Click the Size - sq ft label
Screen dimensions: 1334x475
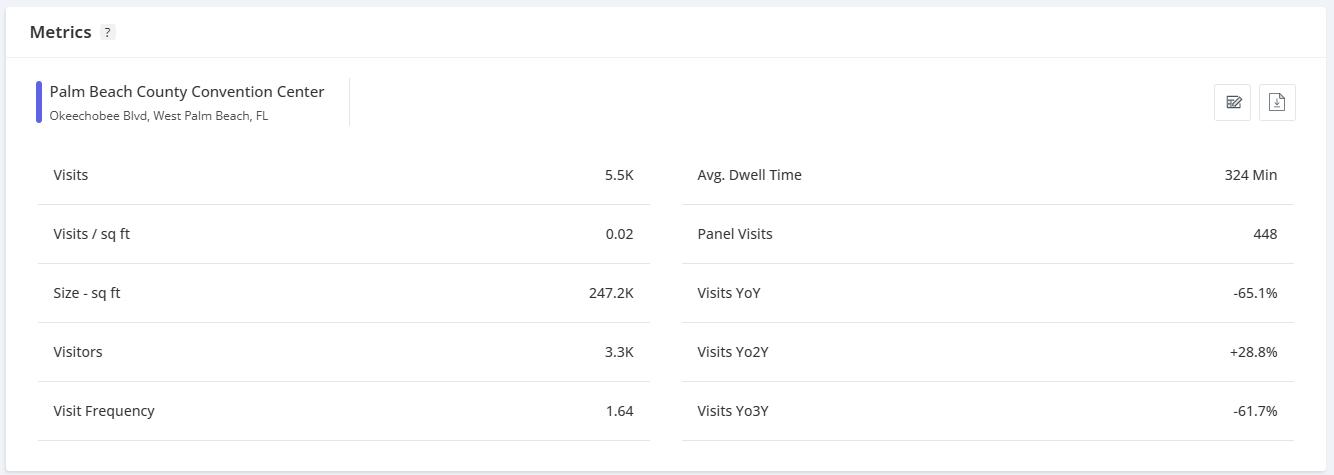tap(86, 293)
